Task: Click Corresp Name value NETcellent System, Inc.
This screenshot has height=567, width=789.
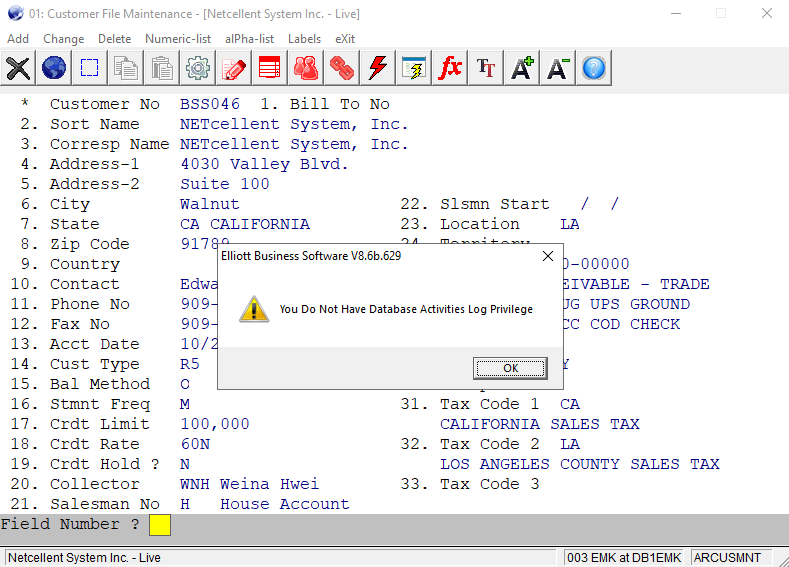Action: click(294, 144)
